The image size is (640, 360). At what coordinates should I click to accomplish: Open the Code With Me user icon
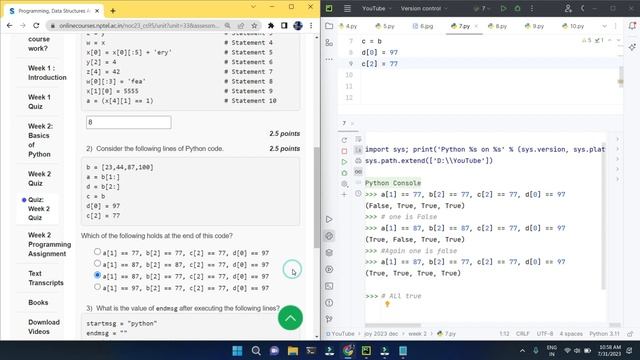tap(568, 8)
